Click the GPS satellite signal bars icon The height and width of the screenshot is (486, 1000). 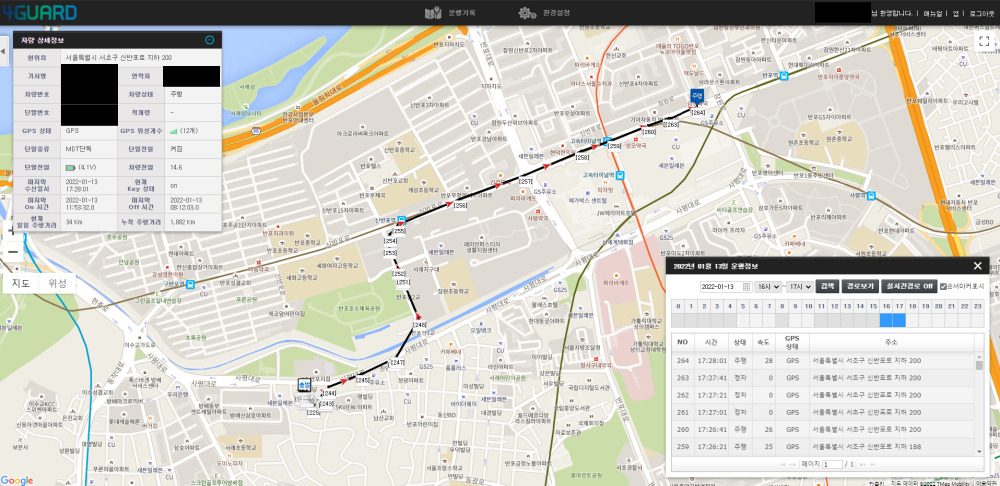[173, 131]
